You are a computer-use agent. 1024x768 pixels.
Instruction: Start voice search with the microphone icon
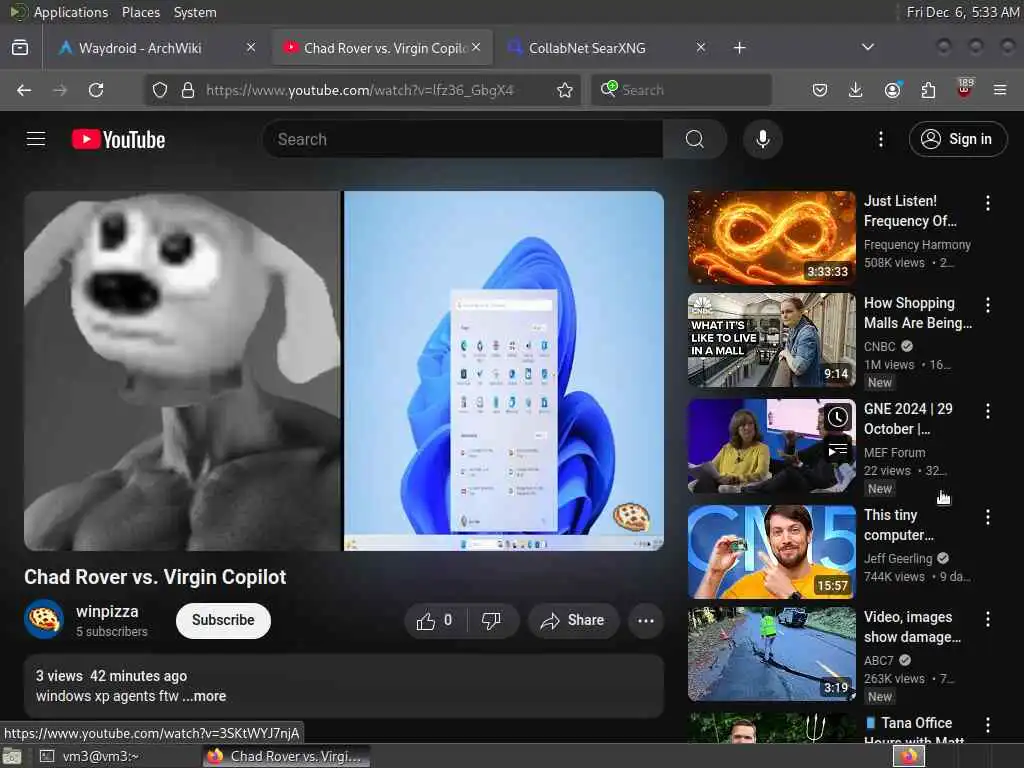click(x=762, y=139)
